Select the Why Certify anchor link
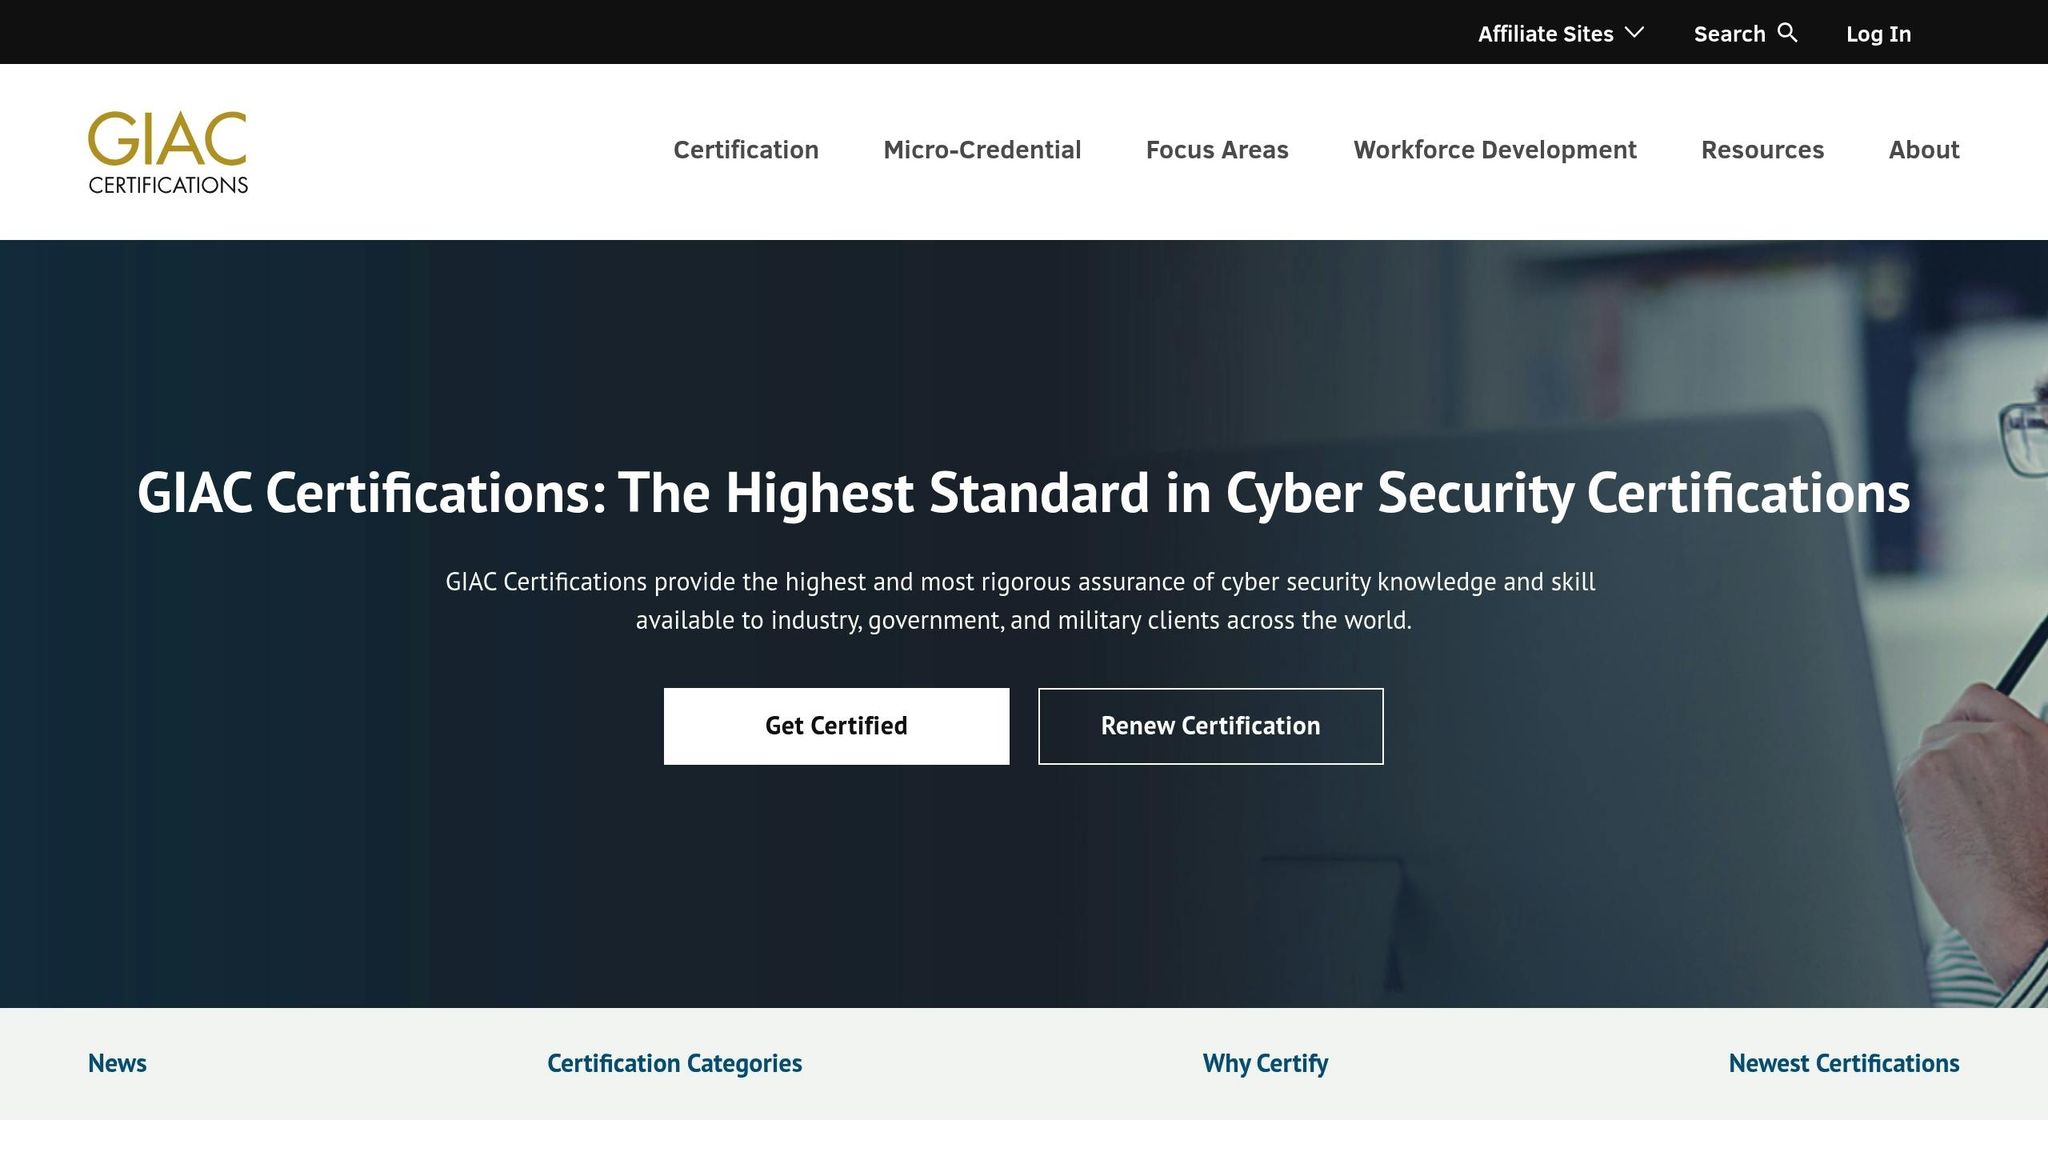The height and width of the screenshot is (1152, 2048). [x=1265, y=1063]
